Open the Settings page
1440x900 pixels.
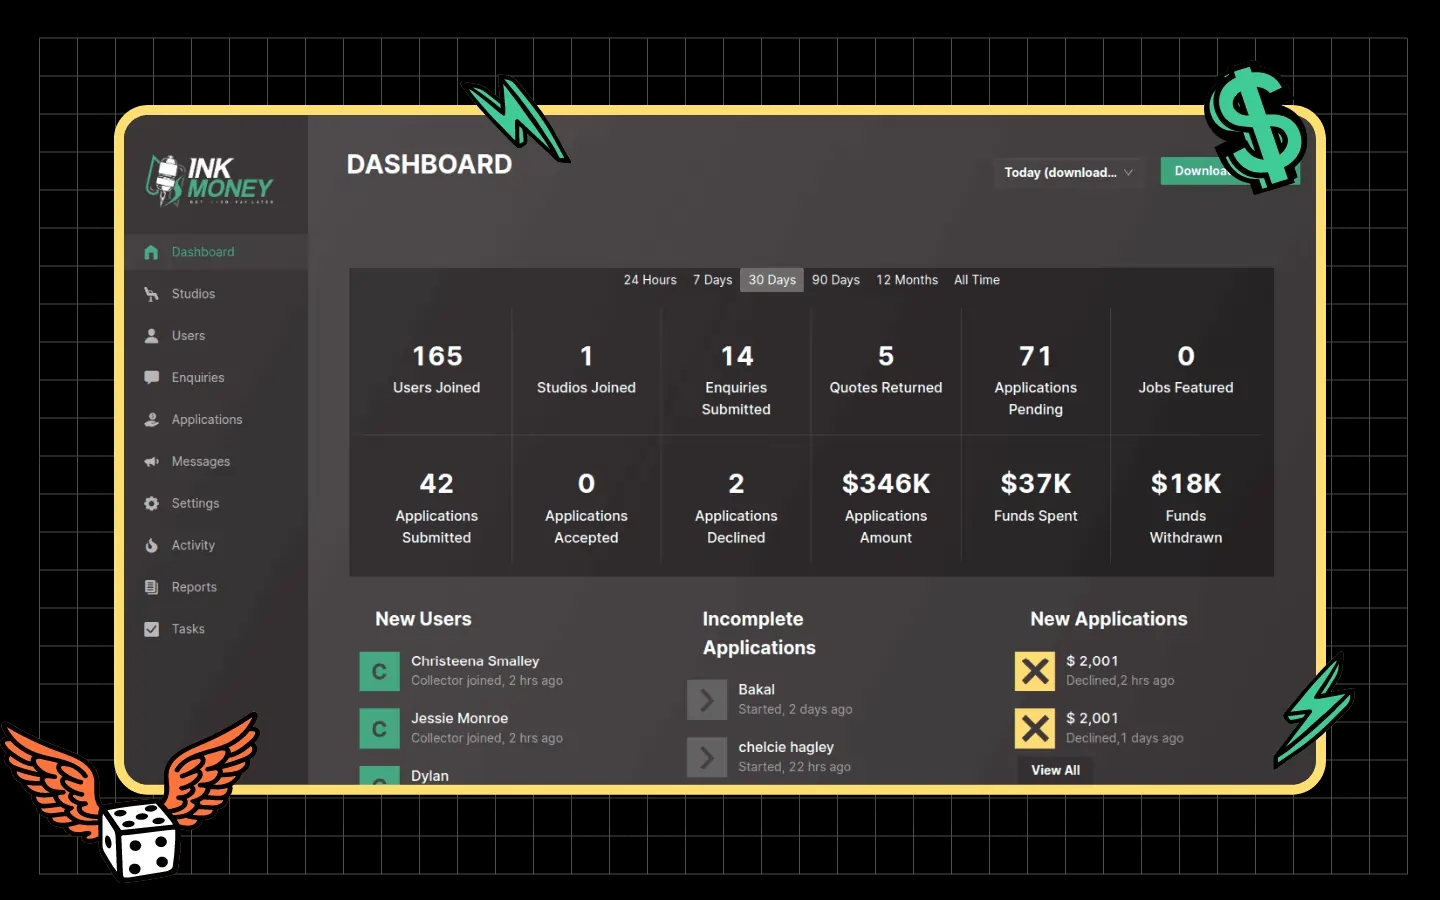point(195,504)
